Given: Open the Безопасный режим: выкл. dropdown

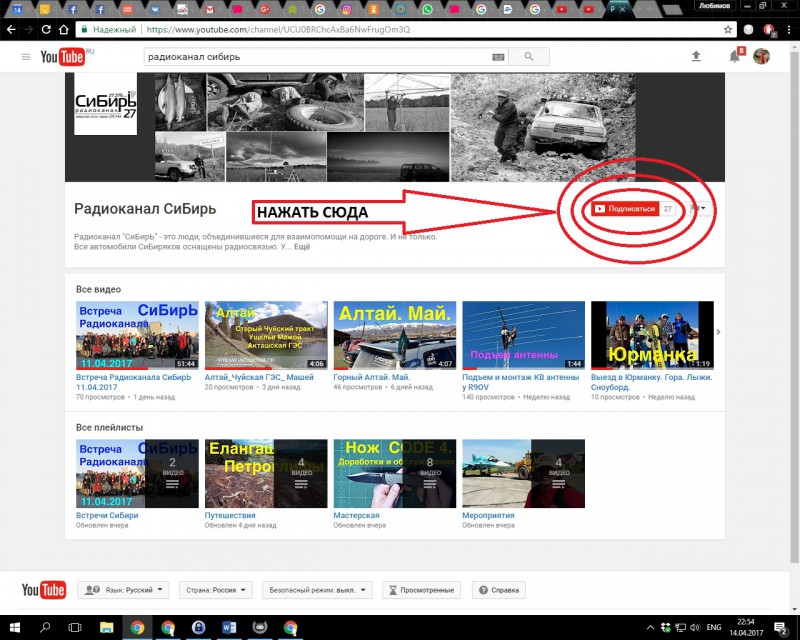Looking at the screenshot, I should click(x=317, y=590).
